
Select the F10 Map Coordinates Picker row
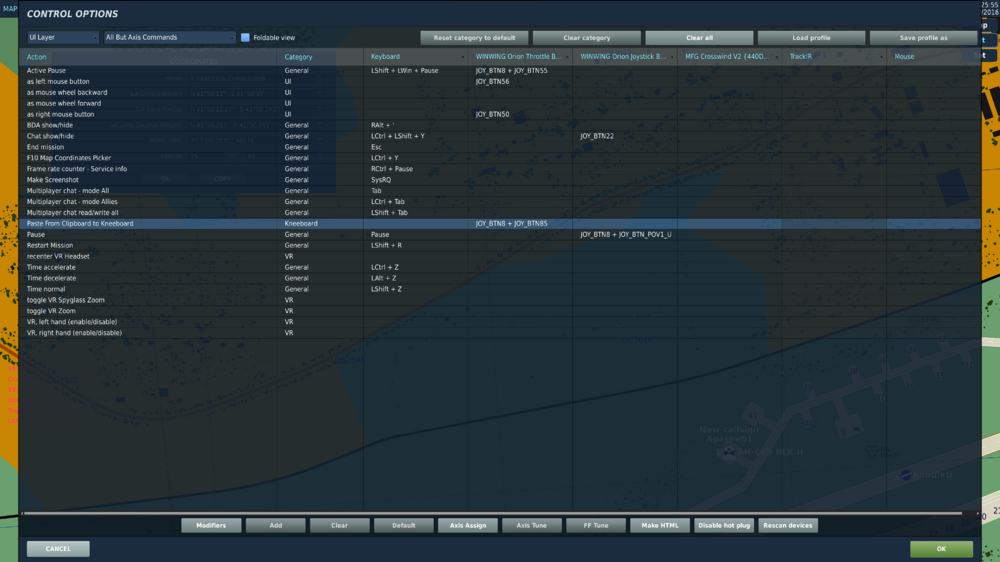click(499, 158)
